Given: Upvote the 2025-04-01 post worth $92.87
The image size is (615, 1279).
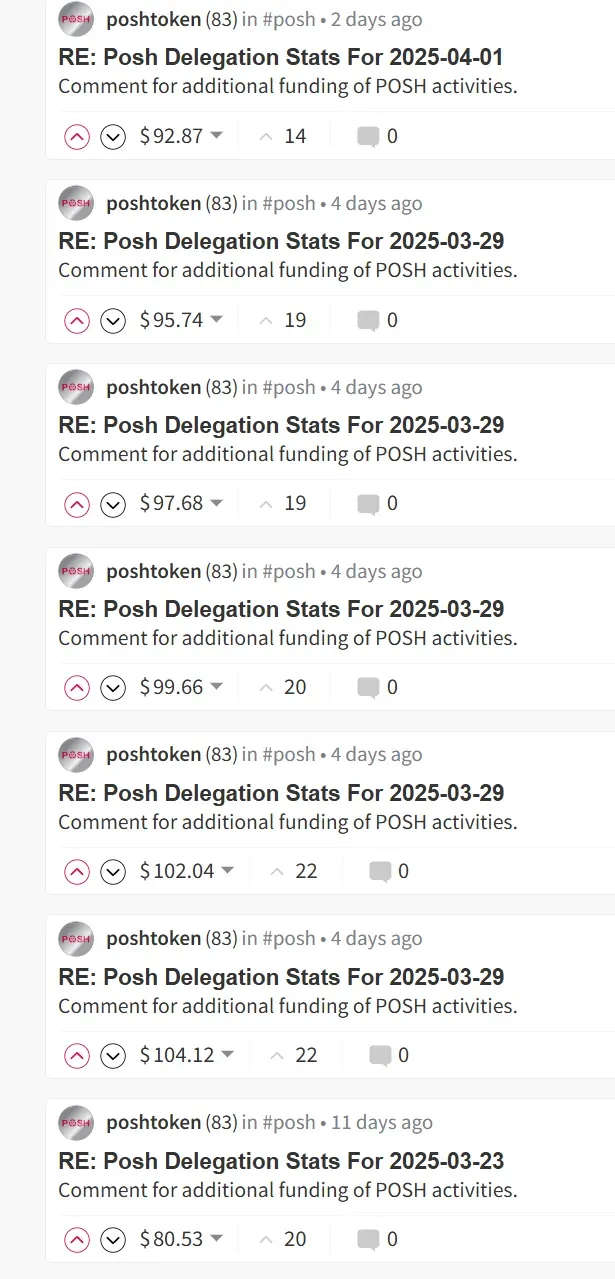Looking at the screenshot, I should (x=77, y=137).
